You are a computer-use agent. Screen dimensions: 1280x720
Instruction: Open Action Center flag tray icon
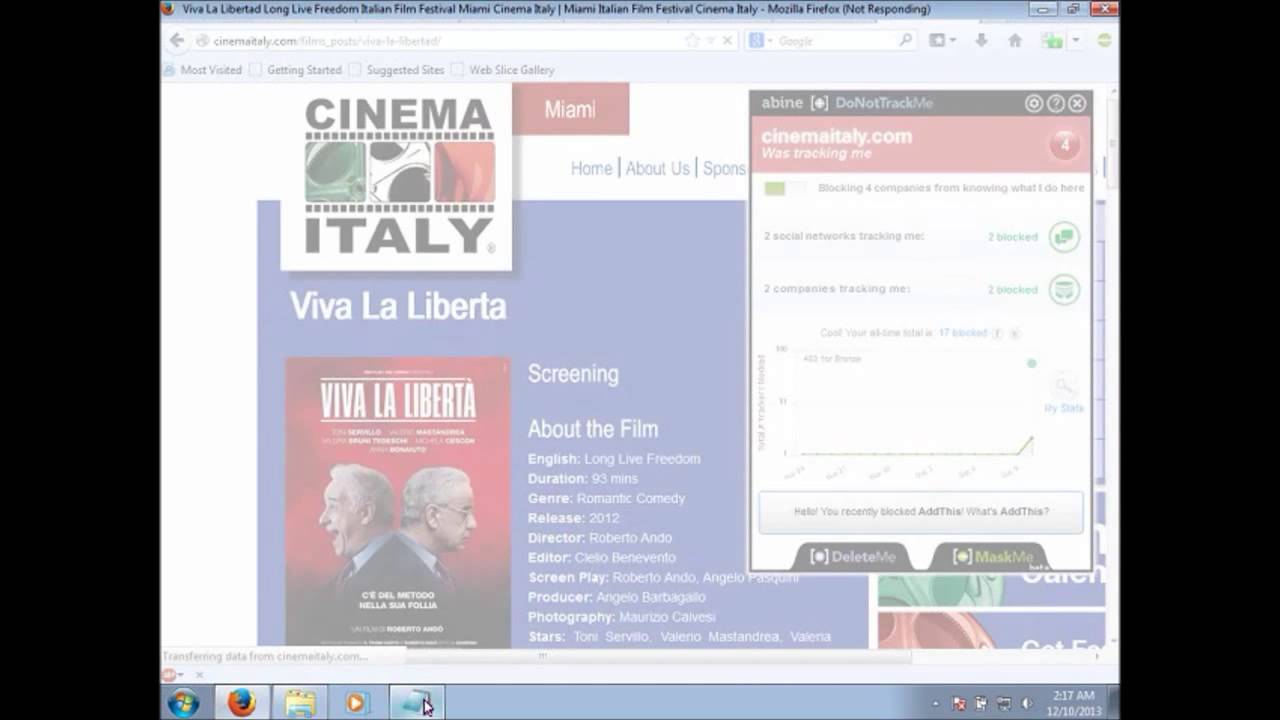[x=959, y=703]
